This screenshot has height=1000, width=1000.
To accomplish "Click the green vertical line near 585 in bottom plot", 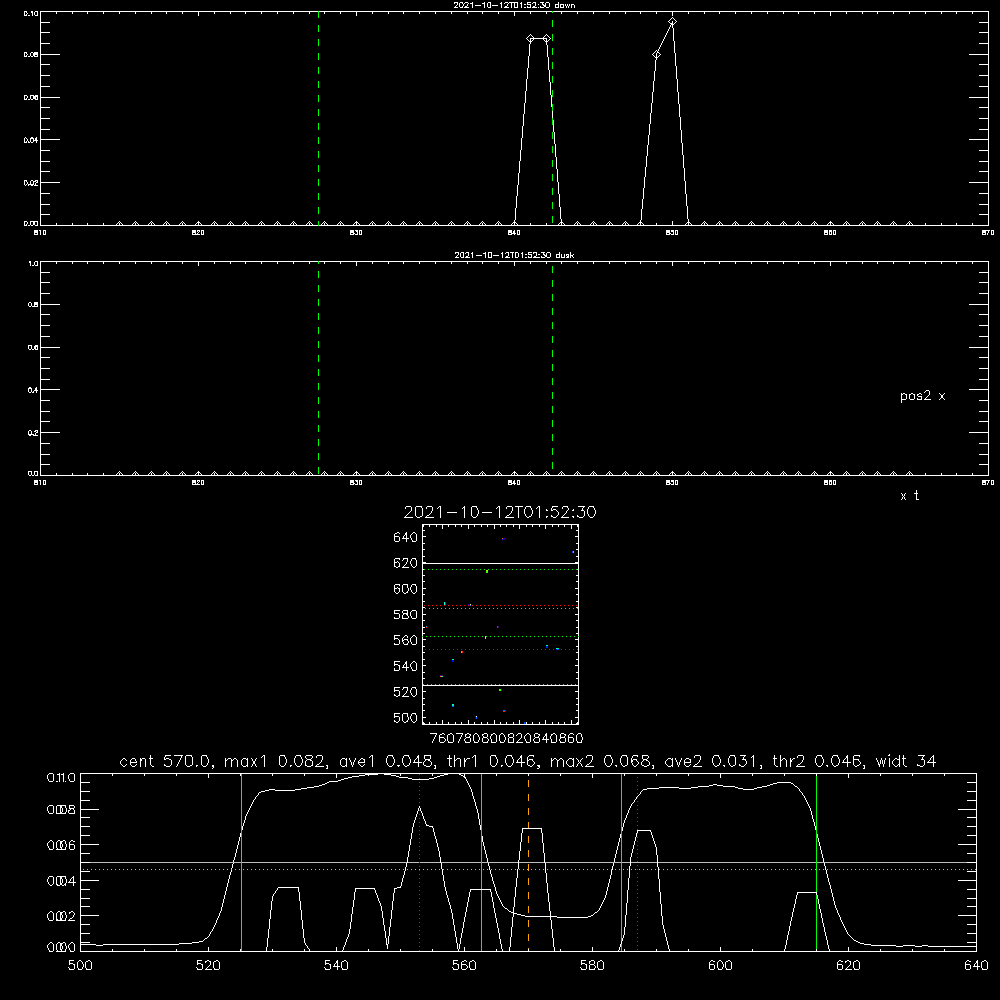I will [621, 861].
